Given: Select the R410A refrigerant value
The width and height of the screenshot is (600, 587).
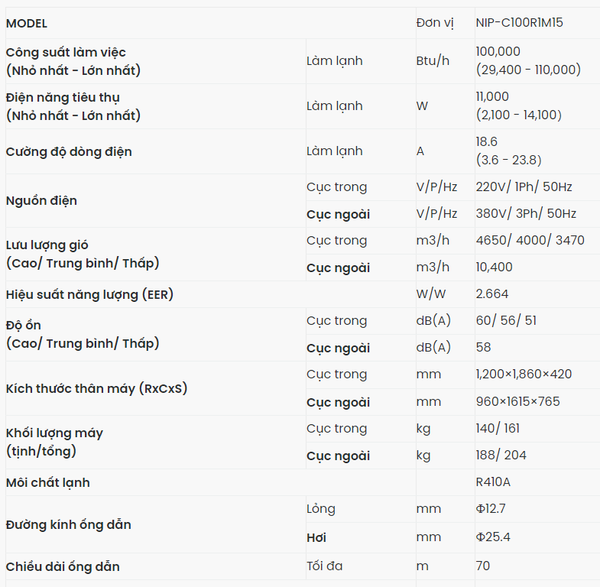Looking at the screenshot, I should (x=493, y=482).
